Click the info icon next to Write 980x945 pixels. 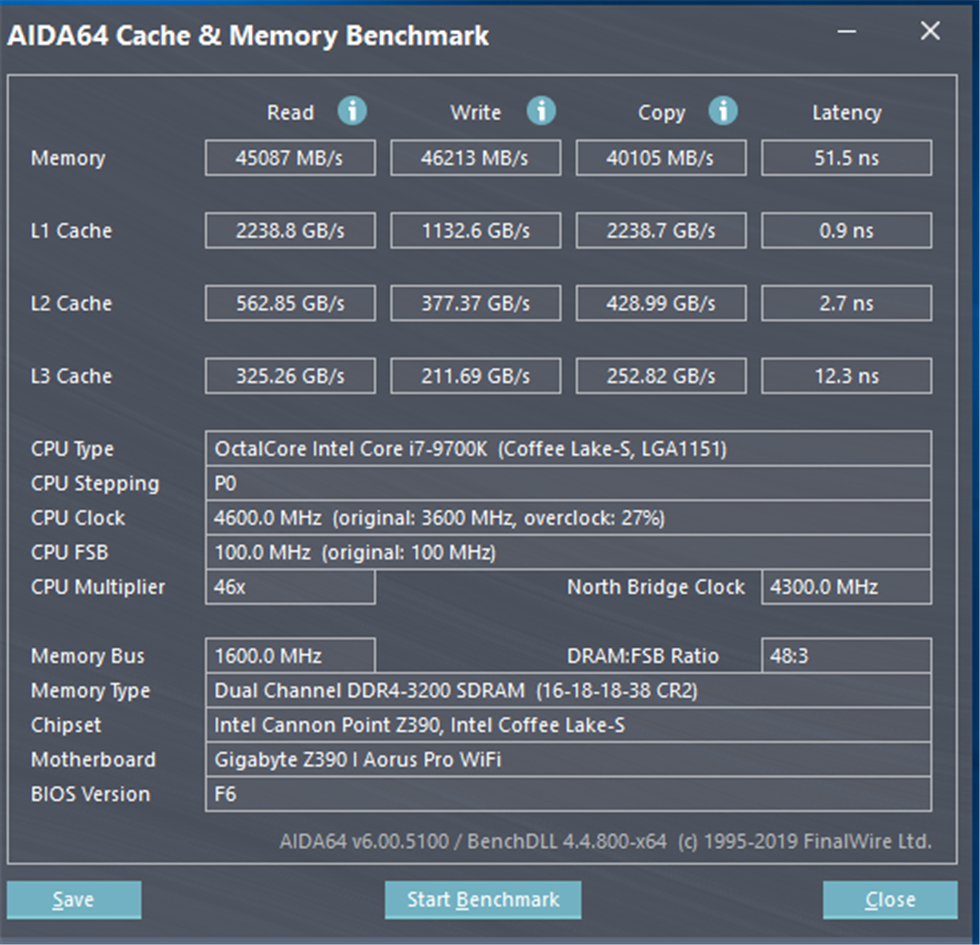click(541, 111)
